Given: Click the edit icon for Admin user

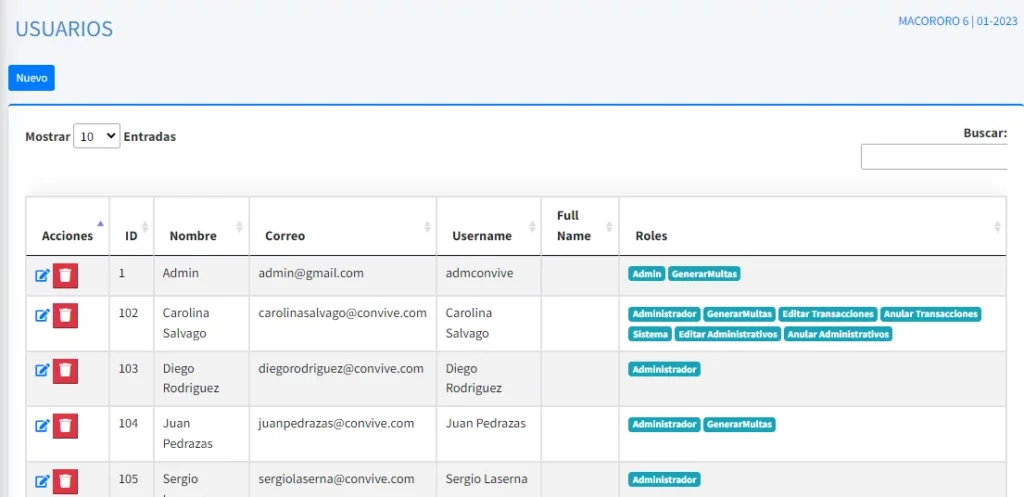Looking at the screenshot, I should click(42, 275).
